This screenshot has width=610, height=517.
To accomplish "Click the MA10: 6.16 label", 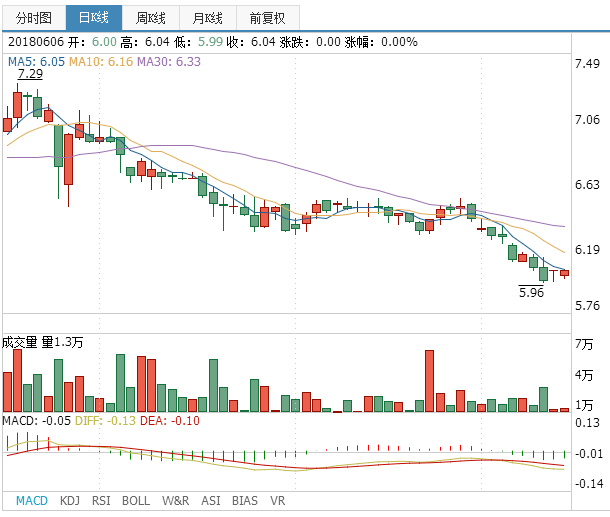I will [101, 61].
